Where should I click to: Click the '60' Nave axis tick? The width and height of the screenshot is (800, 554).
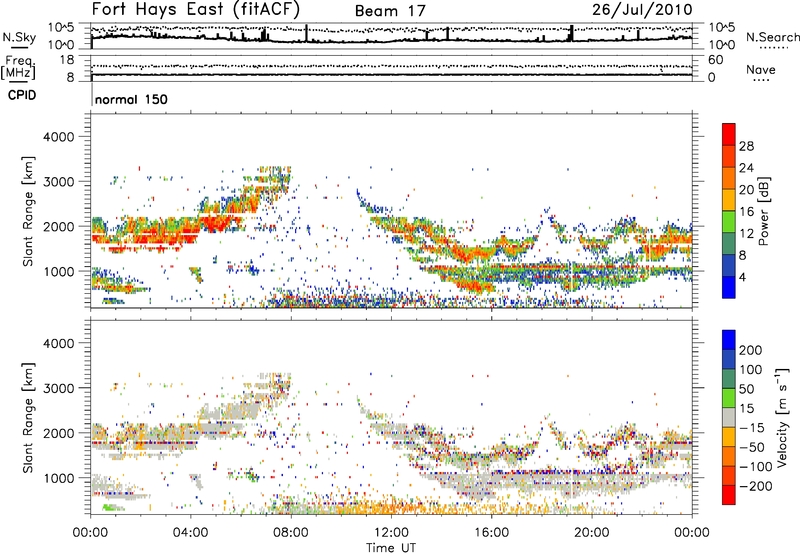coord(715,60)
